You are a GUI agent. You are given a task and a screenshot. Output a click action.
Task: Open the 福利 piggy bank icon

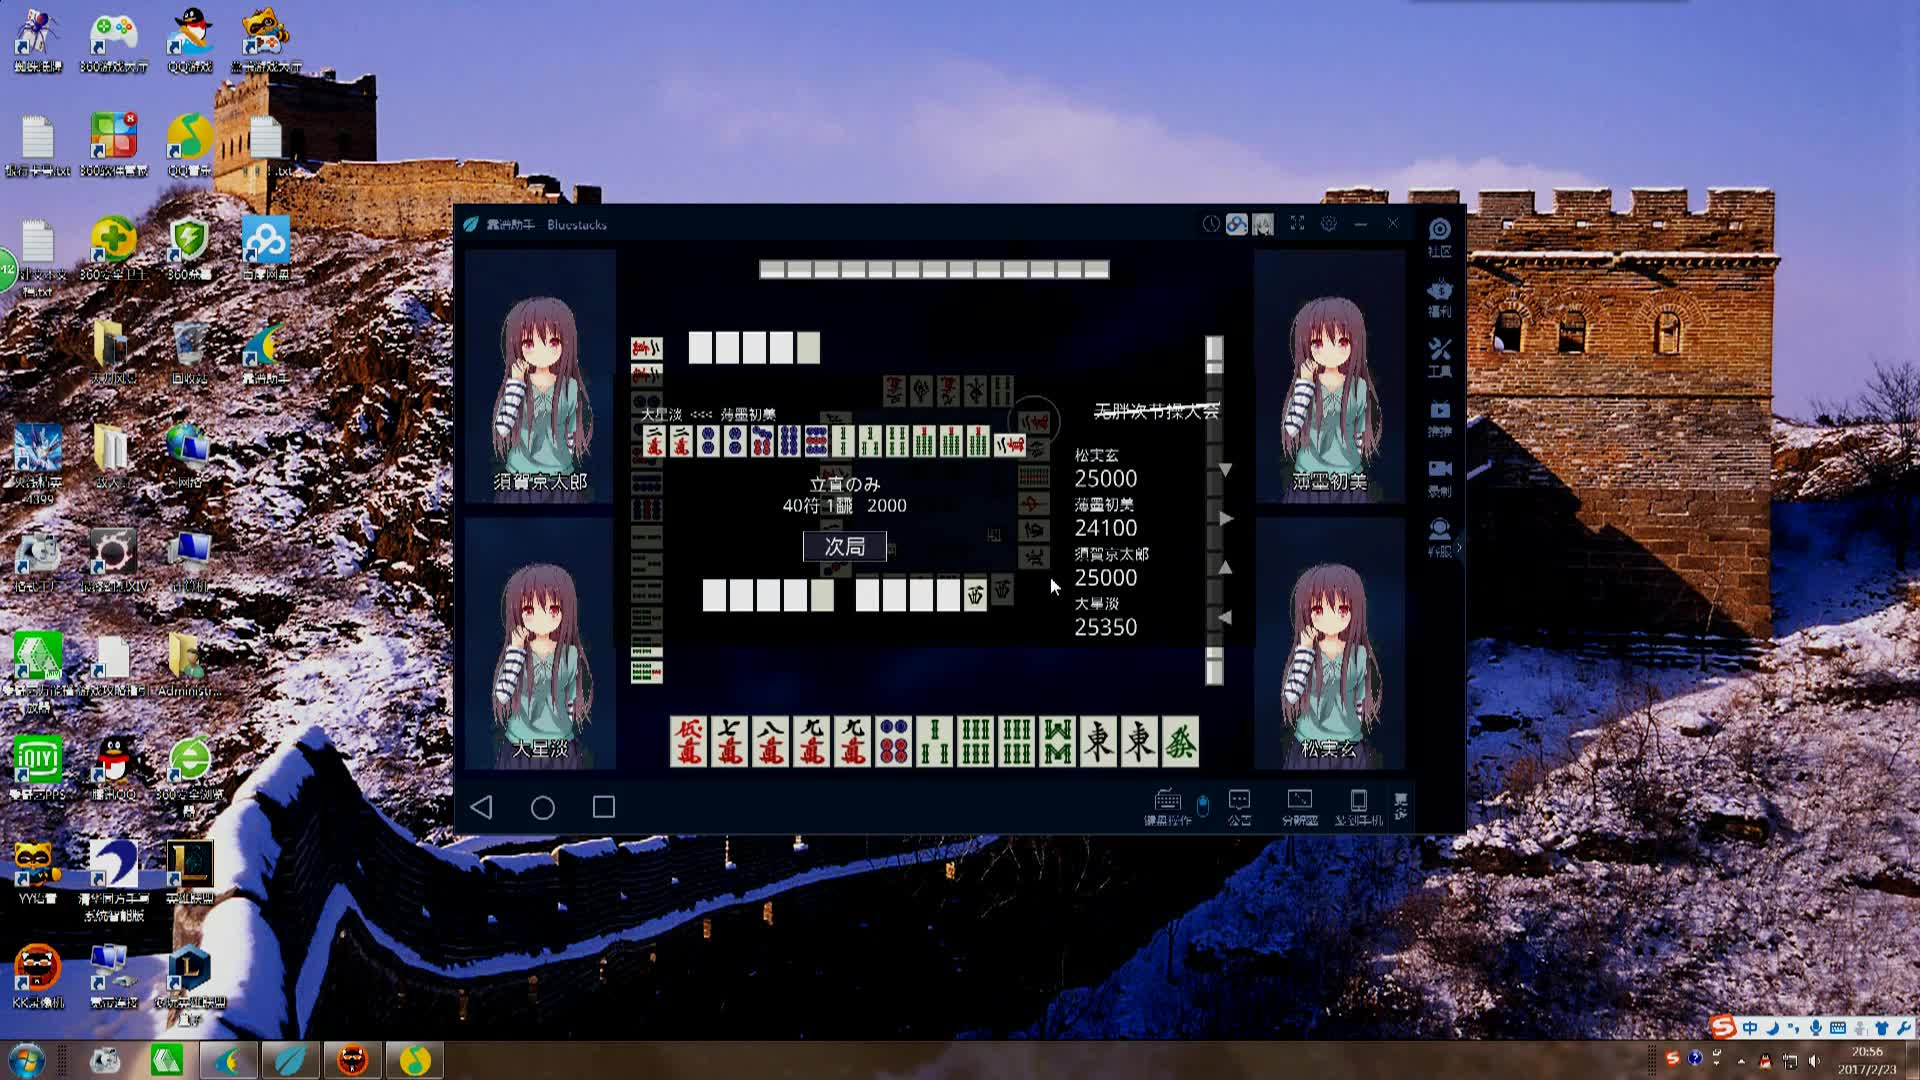click(1439, 297)
